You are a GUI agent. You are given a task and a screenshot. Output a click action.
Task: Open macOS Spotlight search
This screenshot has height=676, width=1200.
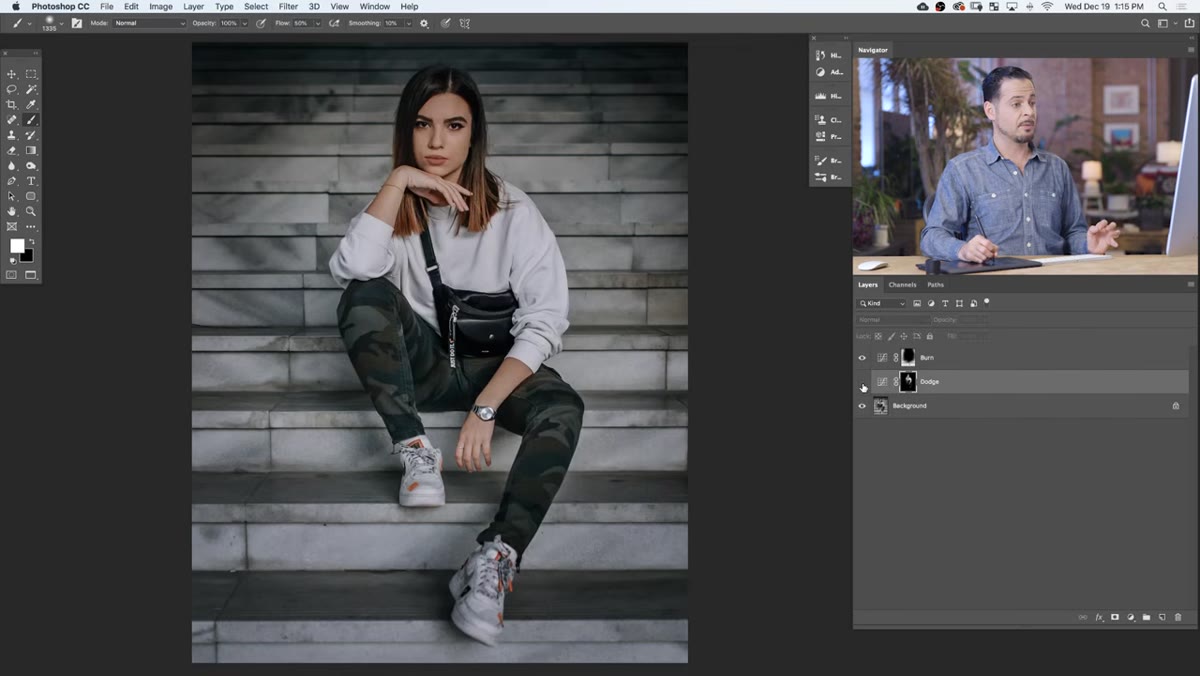[1162, 6]
